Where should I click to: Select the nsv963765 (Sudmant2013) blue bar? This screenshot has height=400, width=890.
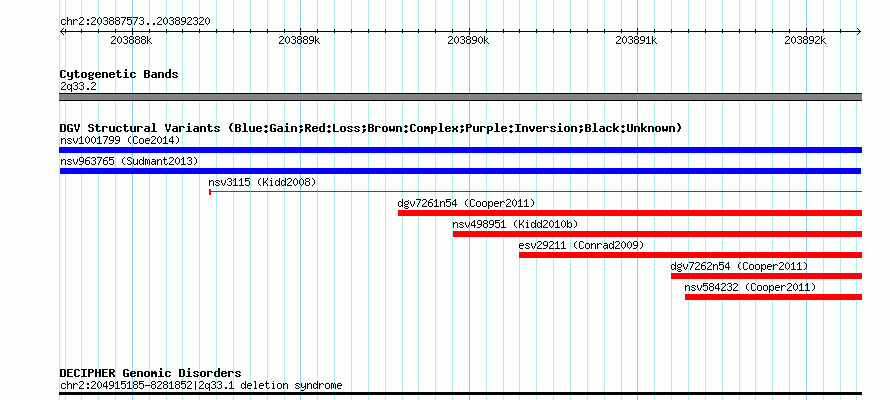[460, 171]
